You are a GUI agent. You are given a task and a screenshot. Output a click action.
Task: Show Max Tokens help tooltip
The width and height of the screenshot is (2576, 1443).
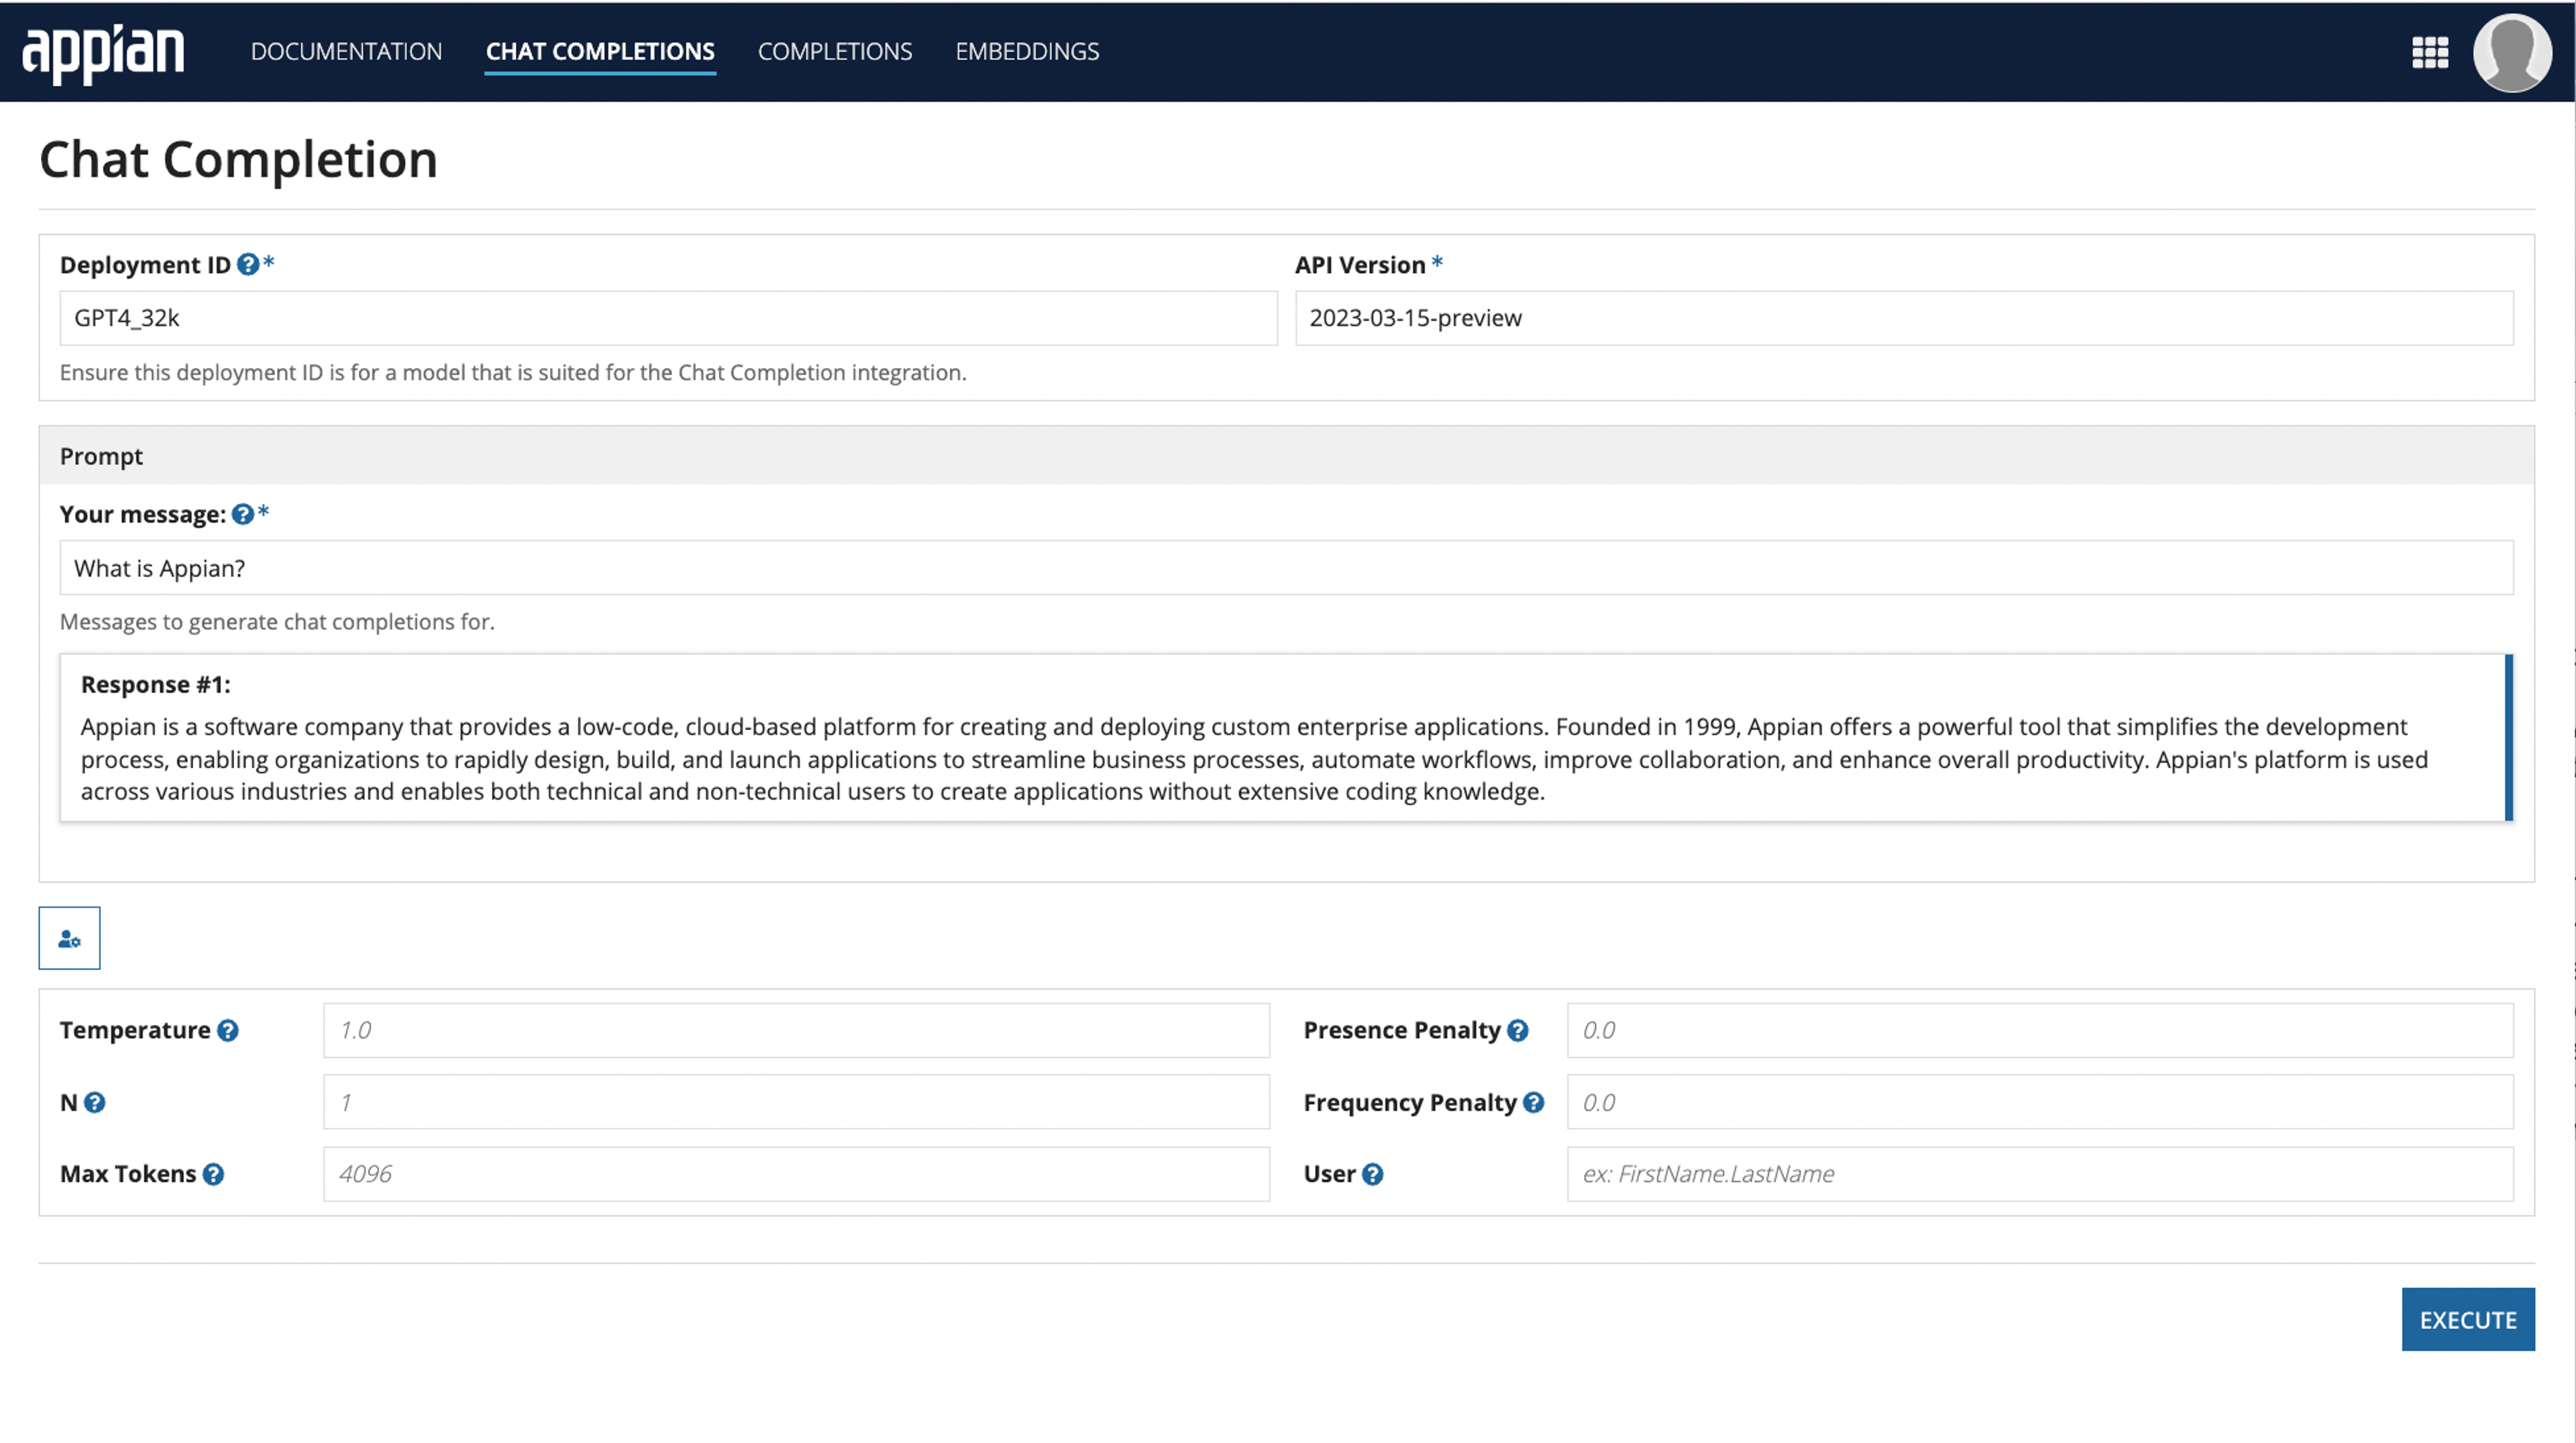[213, 1175]
